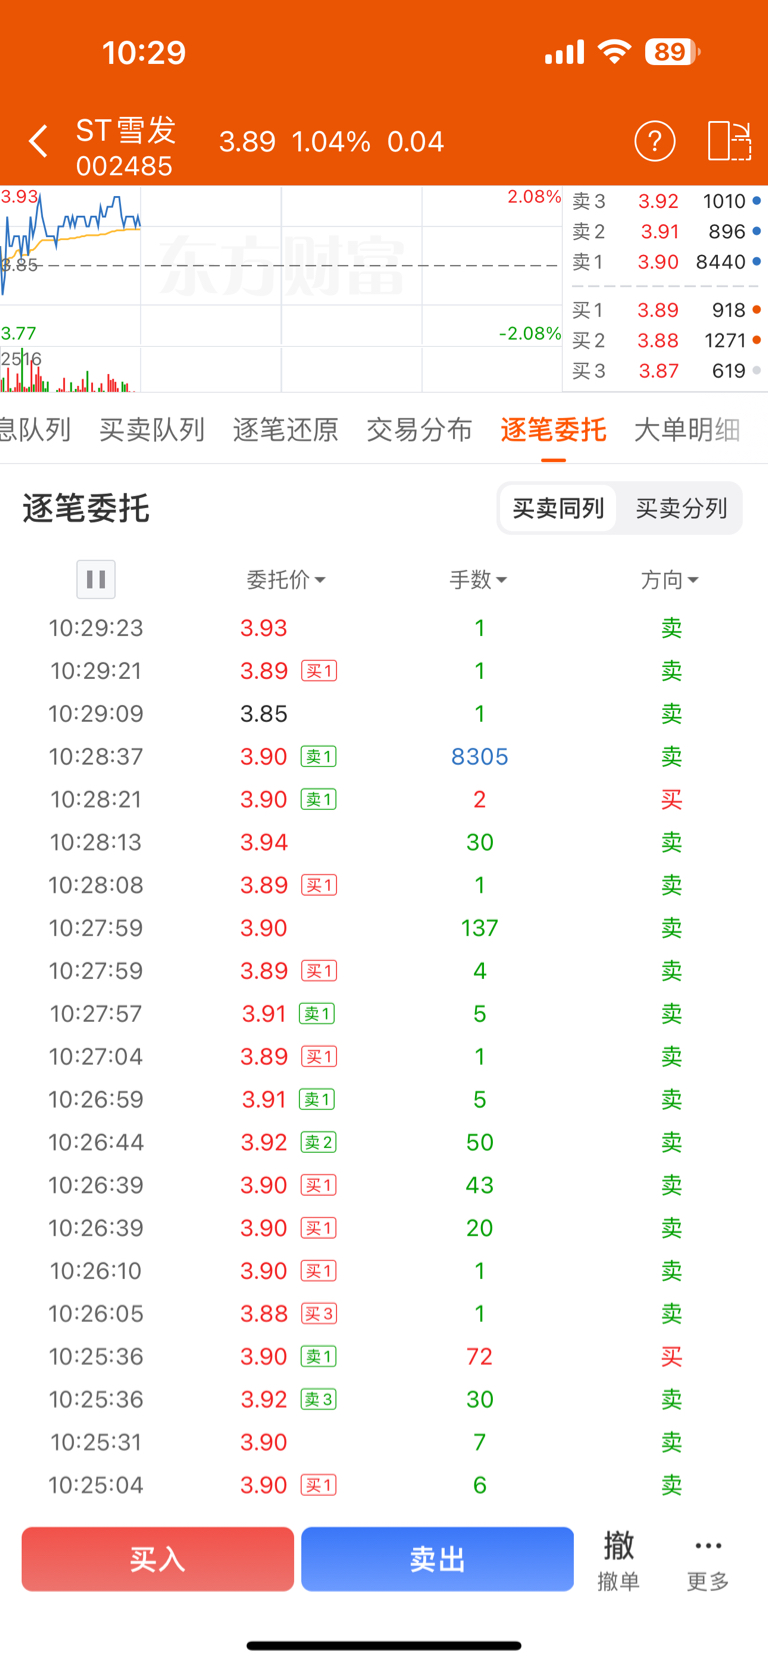Tap the red 买入 button
Image resolution: width=768 pixels, height=1665 pixels.
coord(158,1559)
